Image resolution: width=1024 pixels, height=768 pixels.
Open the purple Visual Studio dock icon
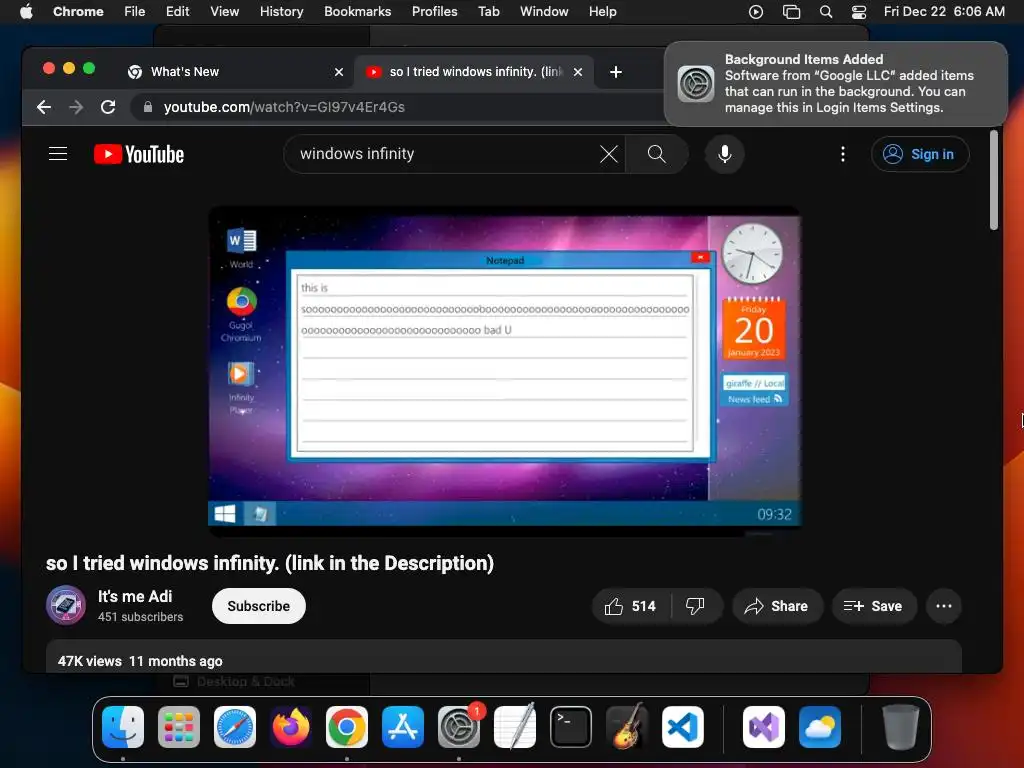764,727
